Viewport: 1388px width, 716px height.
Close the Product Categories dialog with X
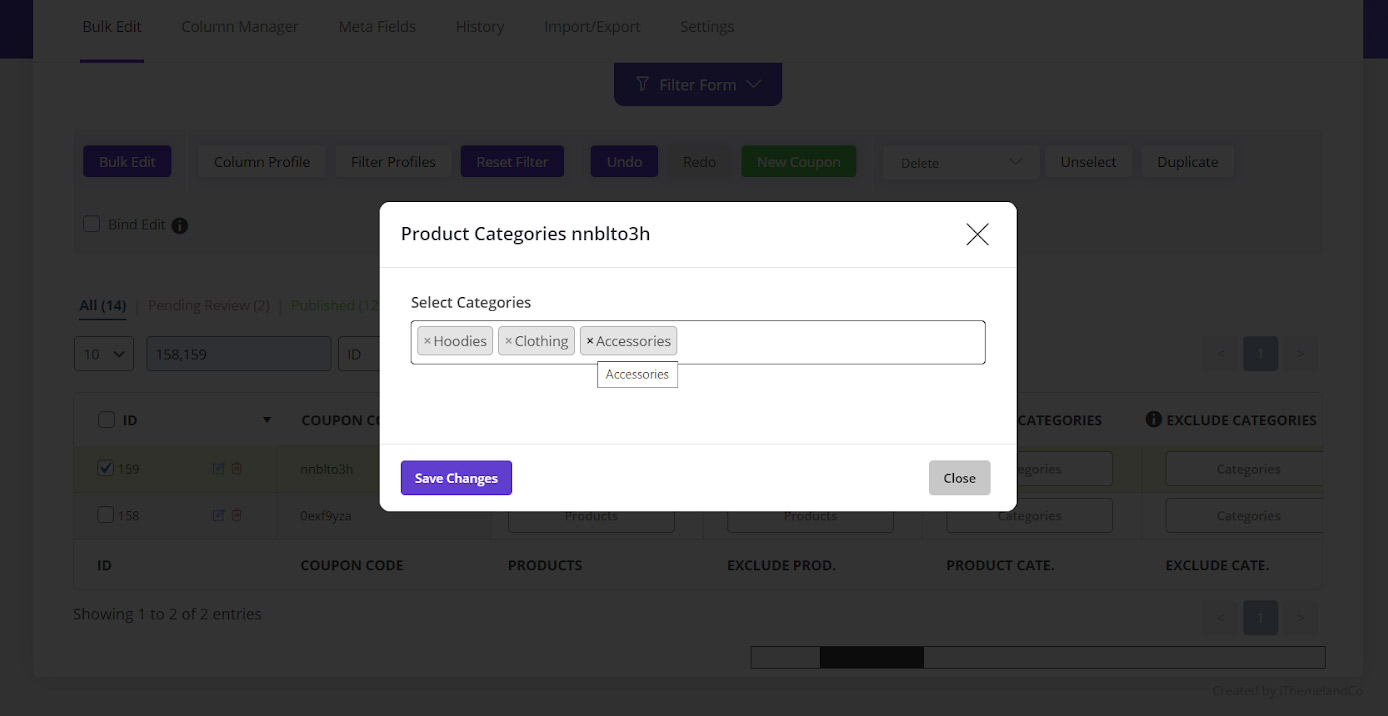click(977, 234)
